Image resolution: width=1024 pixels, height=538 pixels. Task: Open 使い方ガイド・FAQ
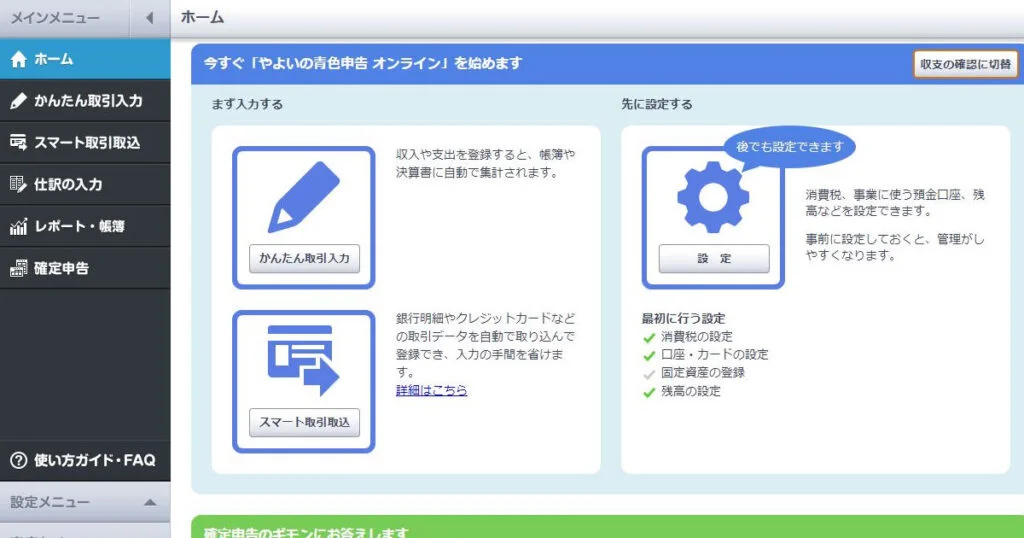point(85,460)
